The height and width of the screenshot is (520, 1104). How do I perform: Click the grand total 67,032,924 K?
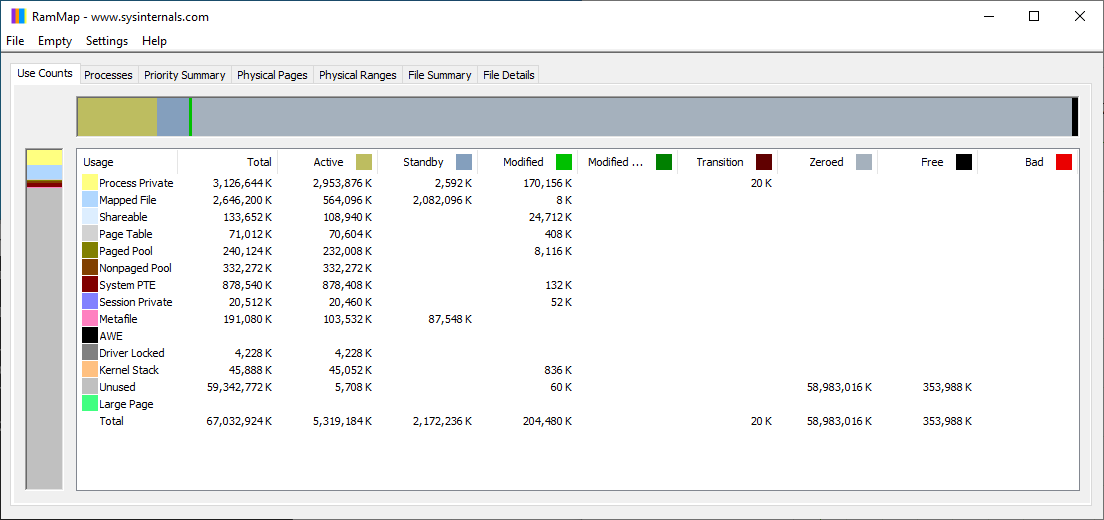coord(237,421)
